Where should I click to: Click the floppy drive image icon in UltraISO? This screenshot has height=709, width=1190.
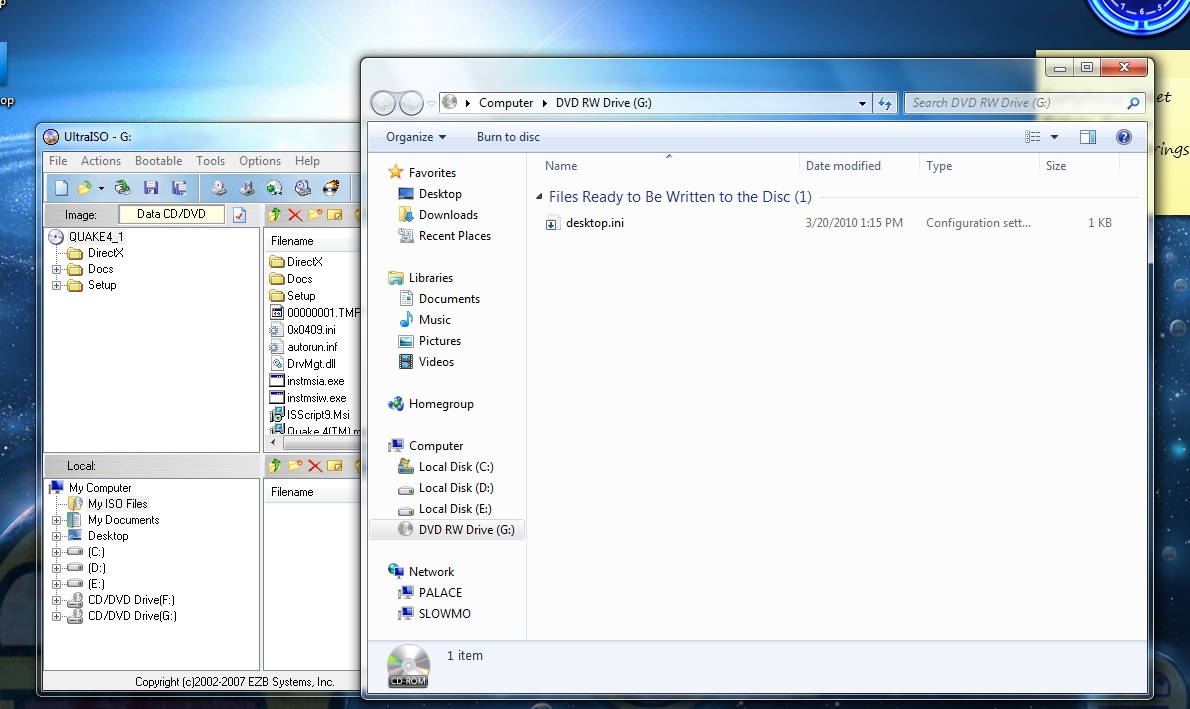(247, 187)
